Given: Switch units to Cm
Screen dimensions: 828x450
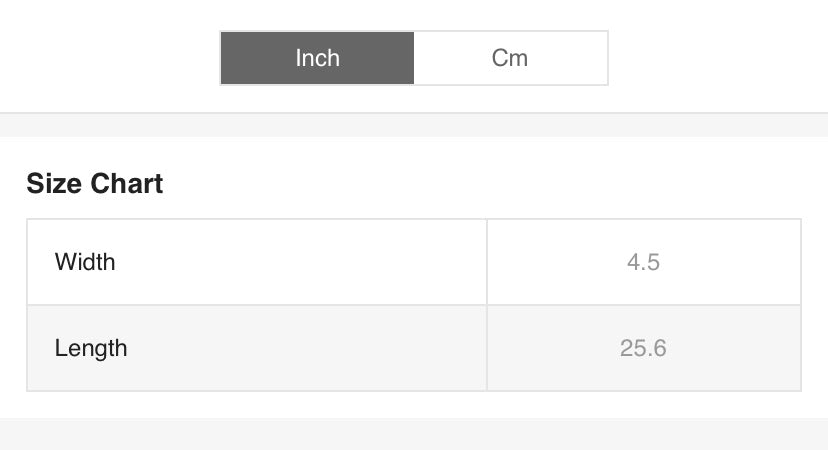Looking at the screenshot, I should (510, 58).
